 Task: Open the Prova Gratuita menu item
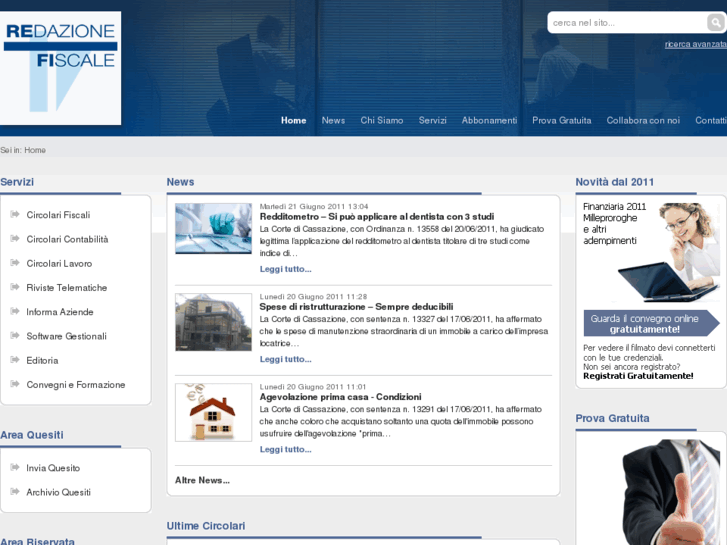click(561, 120)
